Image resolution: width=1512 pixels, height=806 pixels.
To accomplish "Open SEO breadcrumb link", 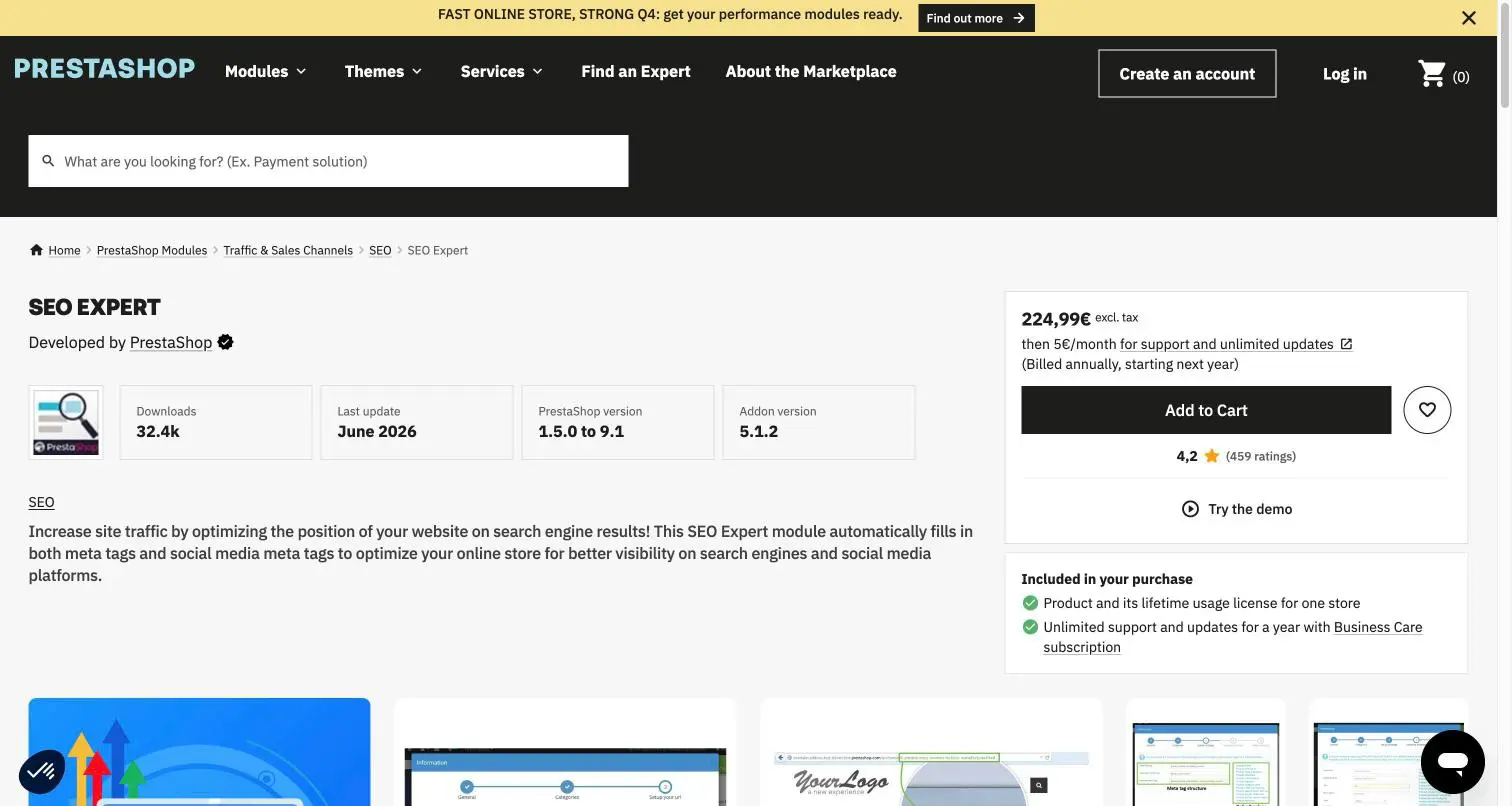I will 380,250.
